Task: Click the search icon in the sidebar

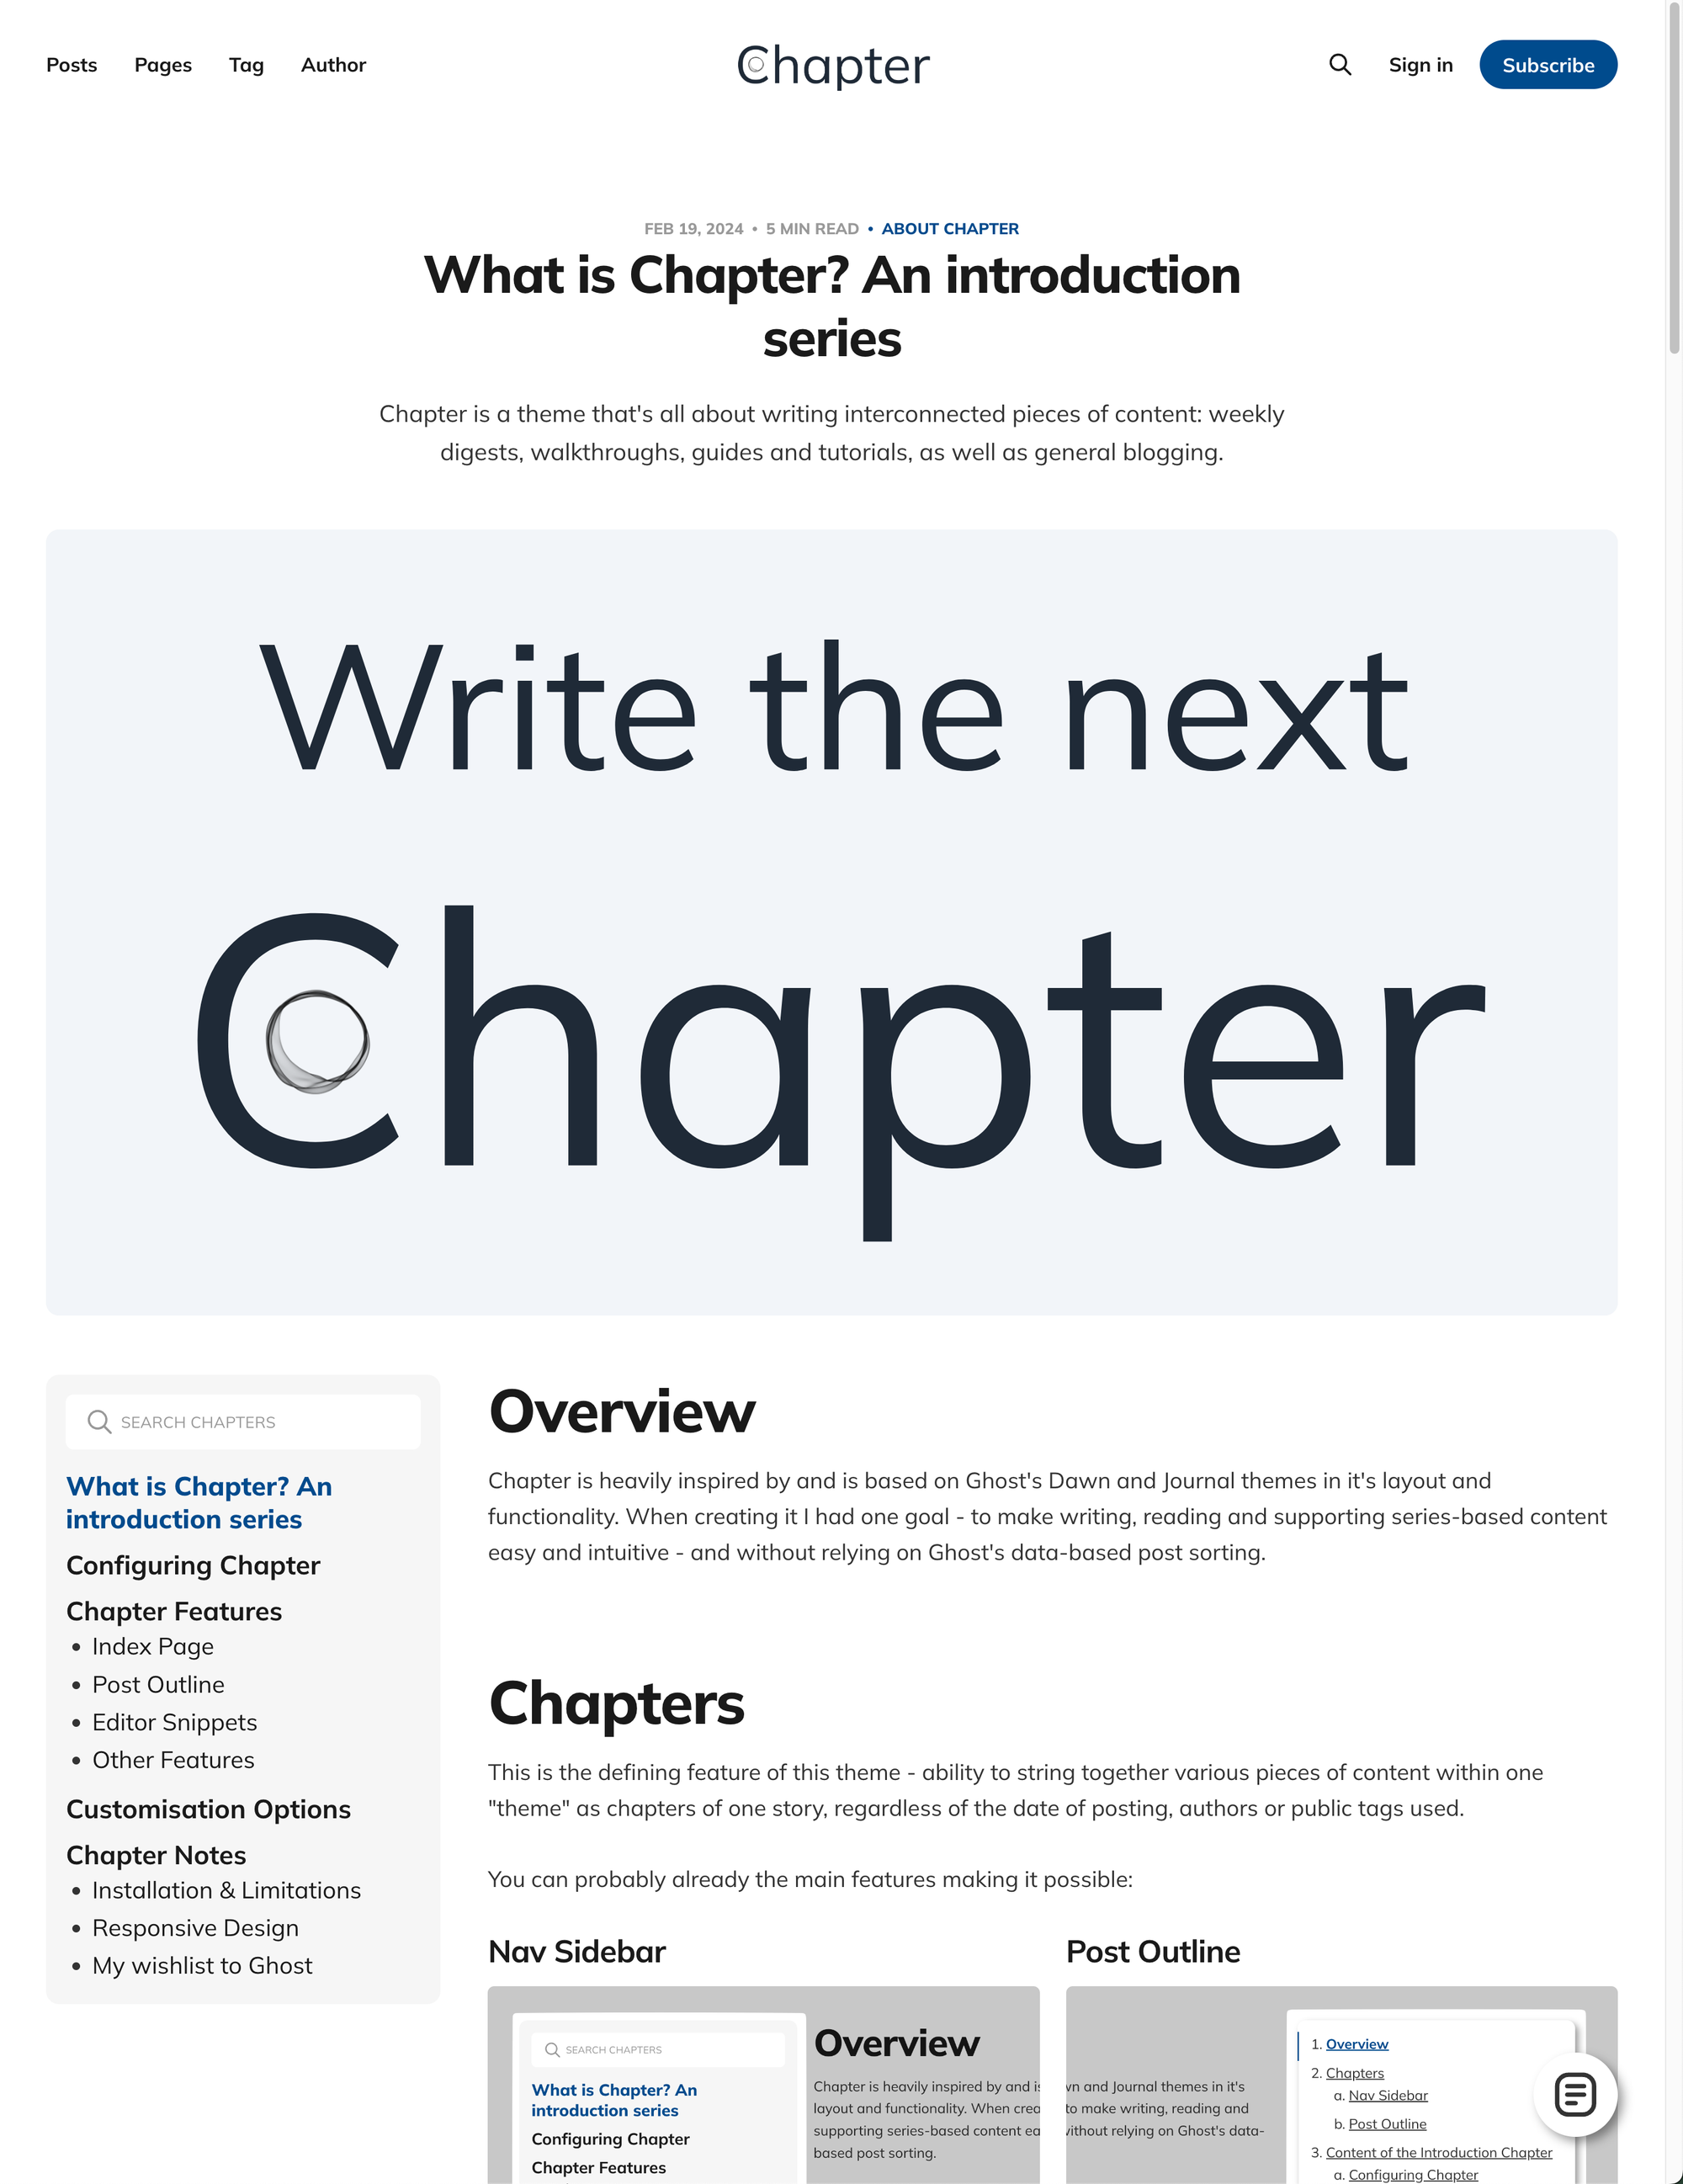Action: pyautogui.click(x=99, y=1421)
